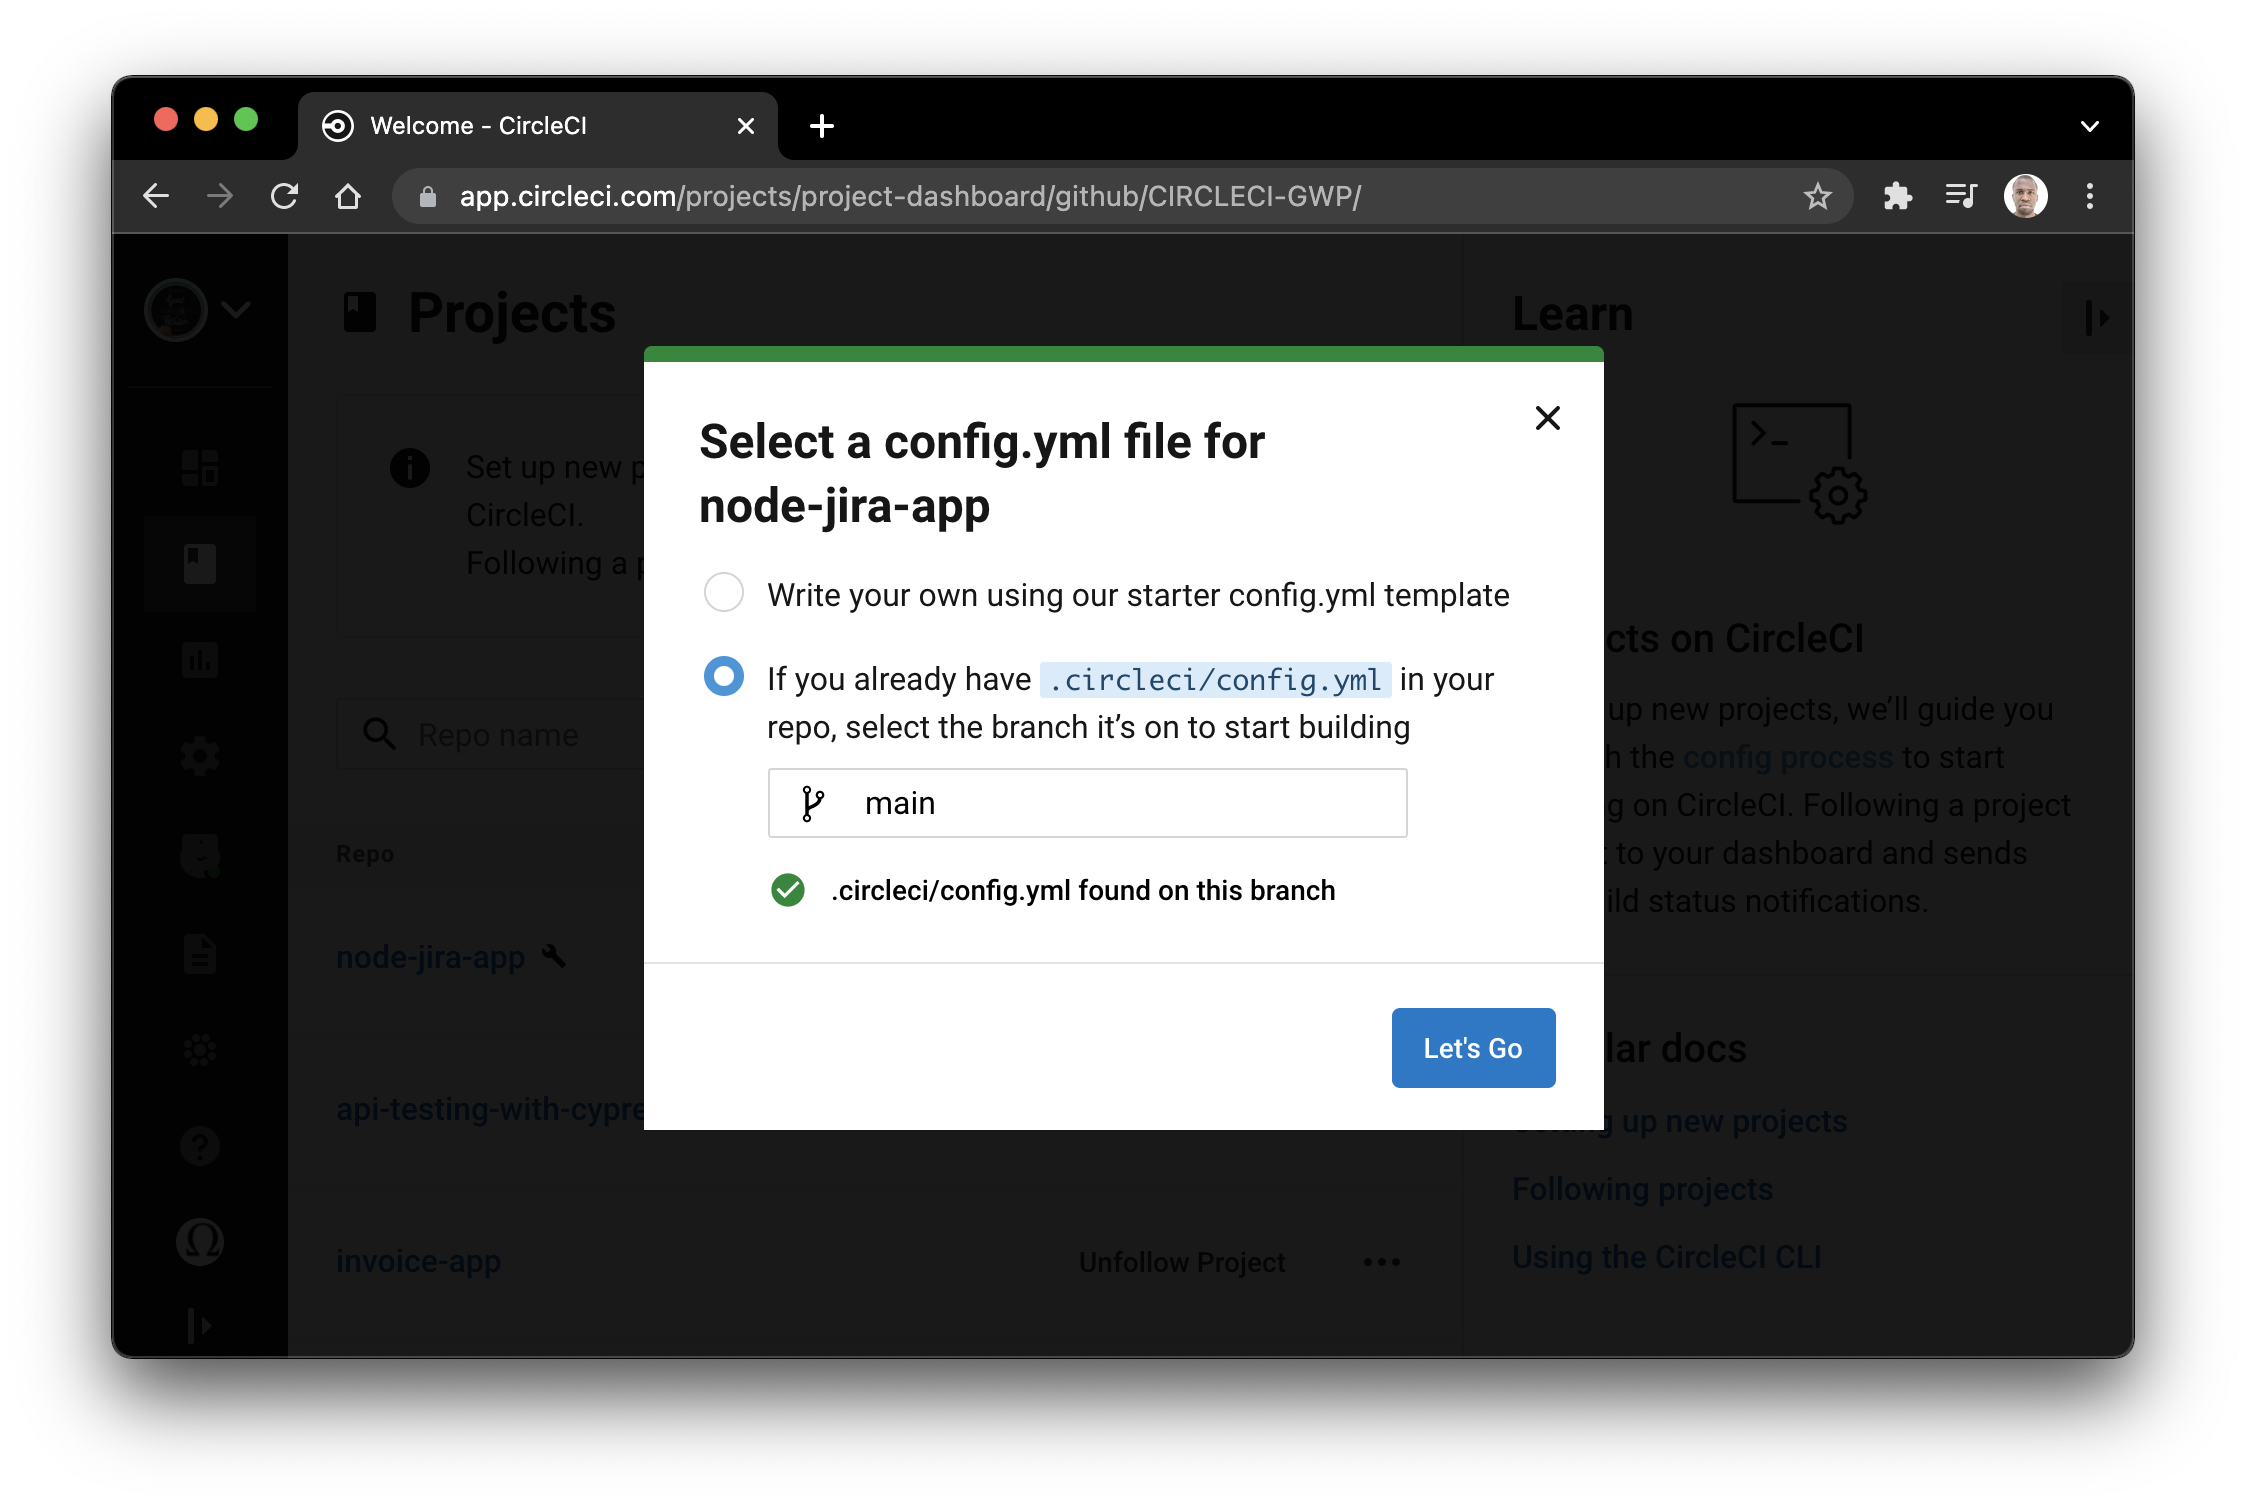
Task: Select the starter config.yml template radio option
Action: [724, 593]
